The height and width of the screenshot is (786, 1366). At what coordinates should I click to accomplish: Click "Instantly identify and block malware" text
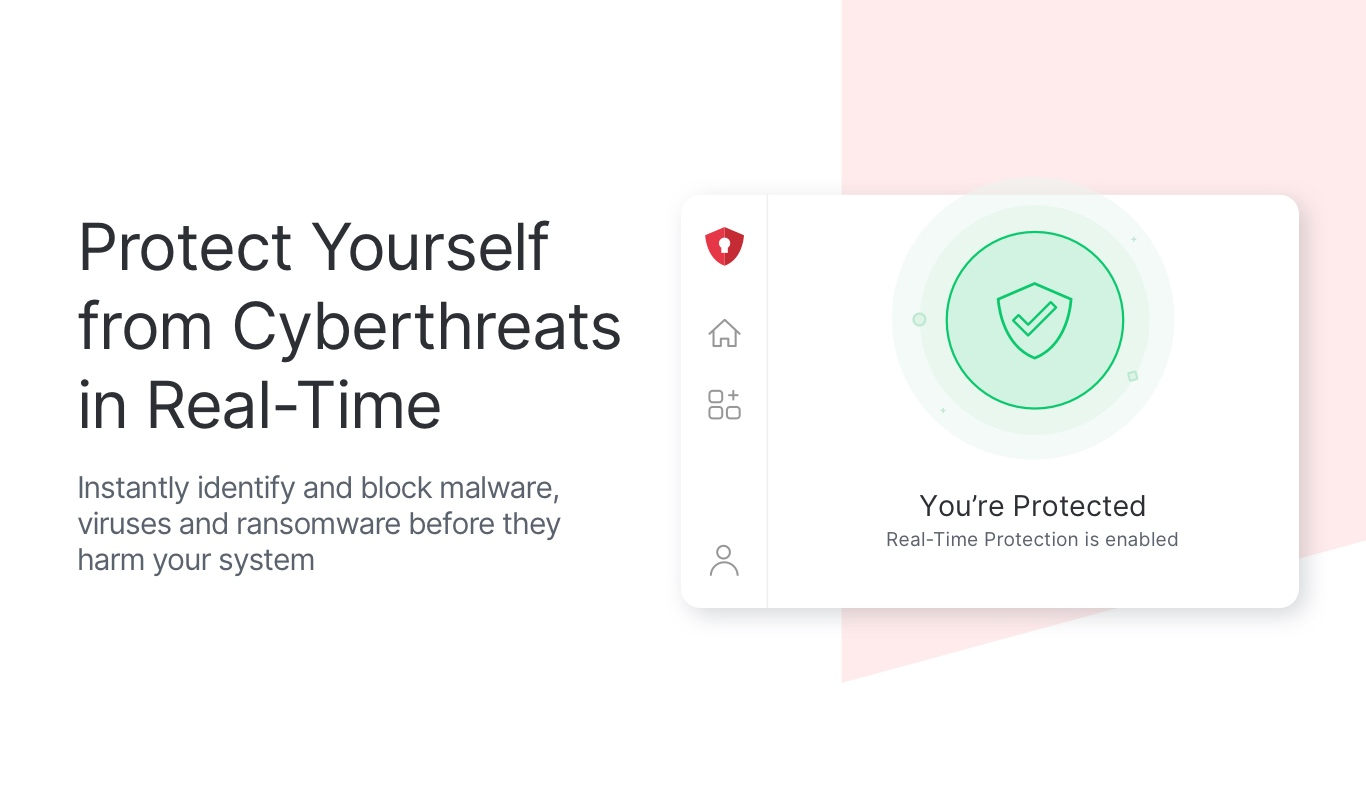point(317,488)
